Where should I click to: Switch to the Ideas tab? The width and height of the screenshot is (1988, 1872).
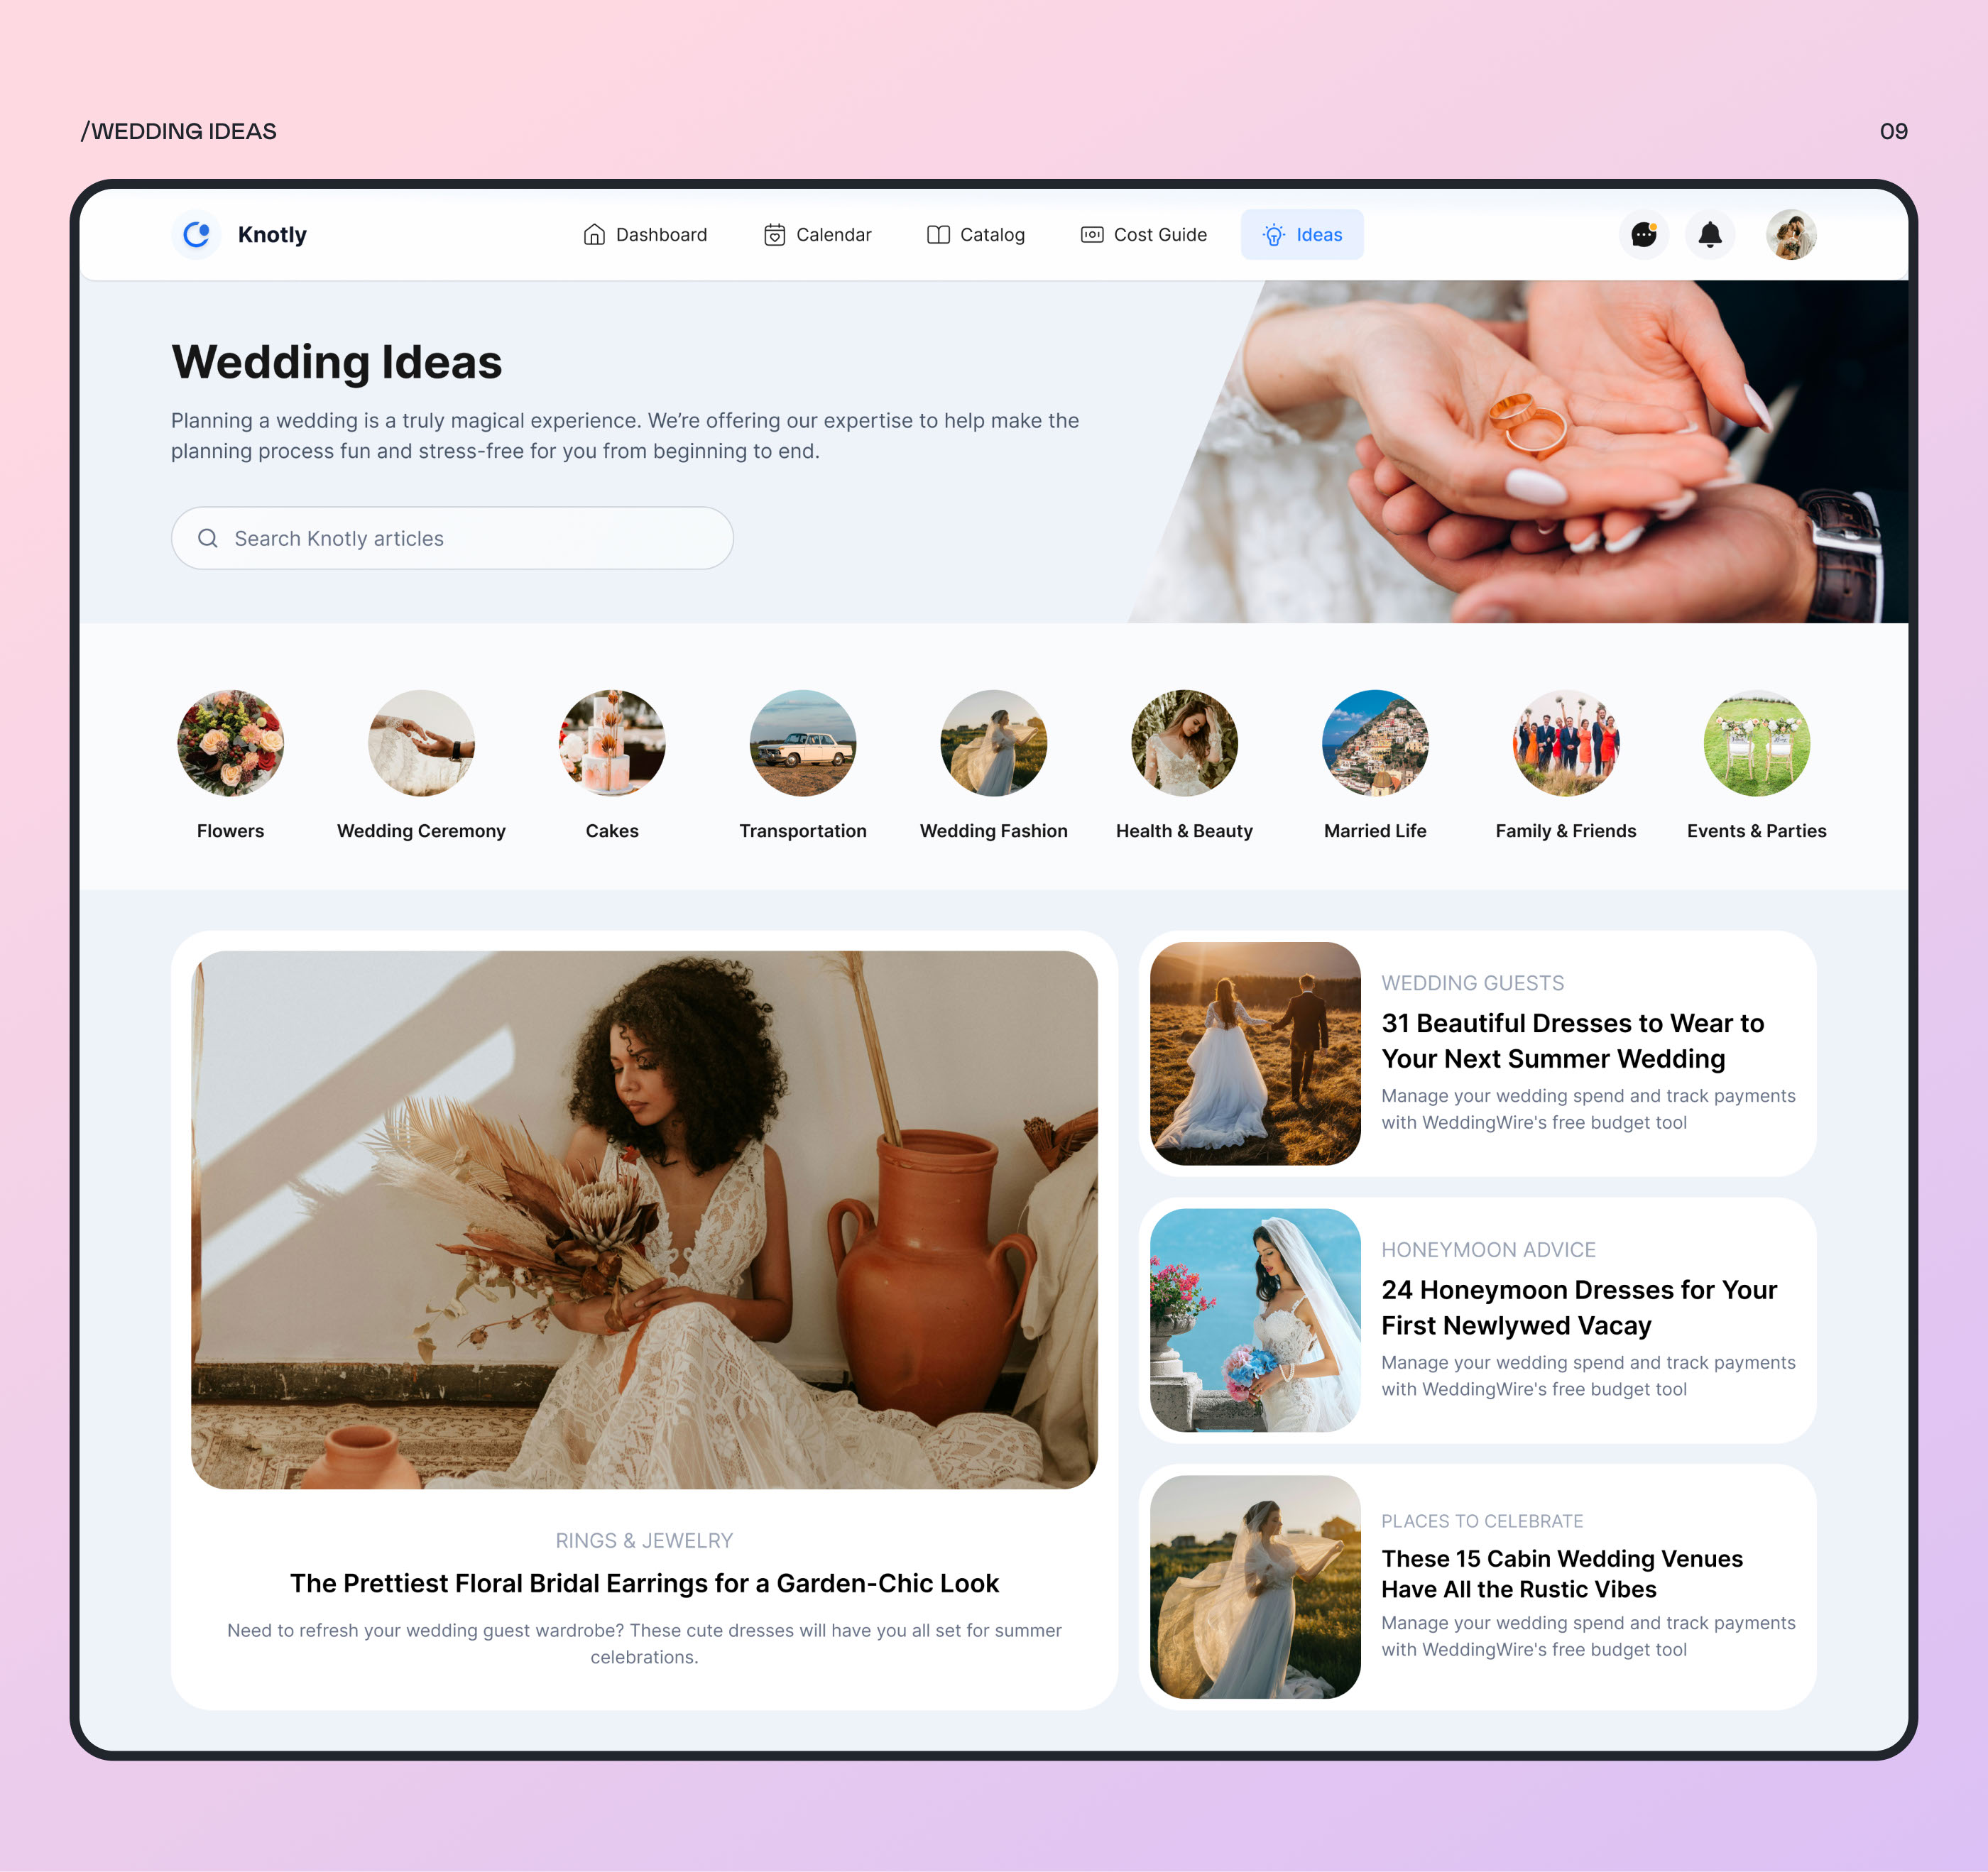coord(1302,234)
